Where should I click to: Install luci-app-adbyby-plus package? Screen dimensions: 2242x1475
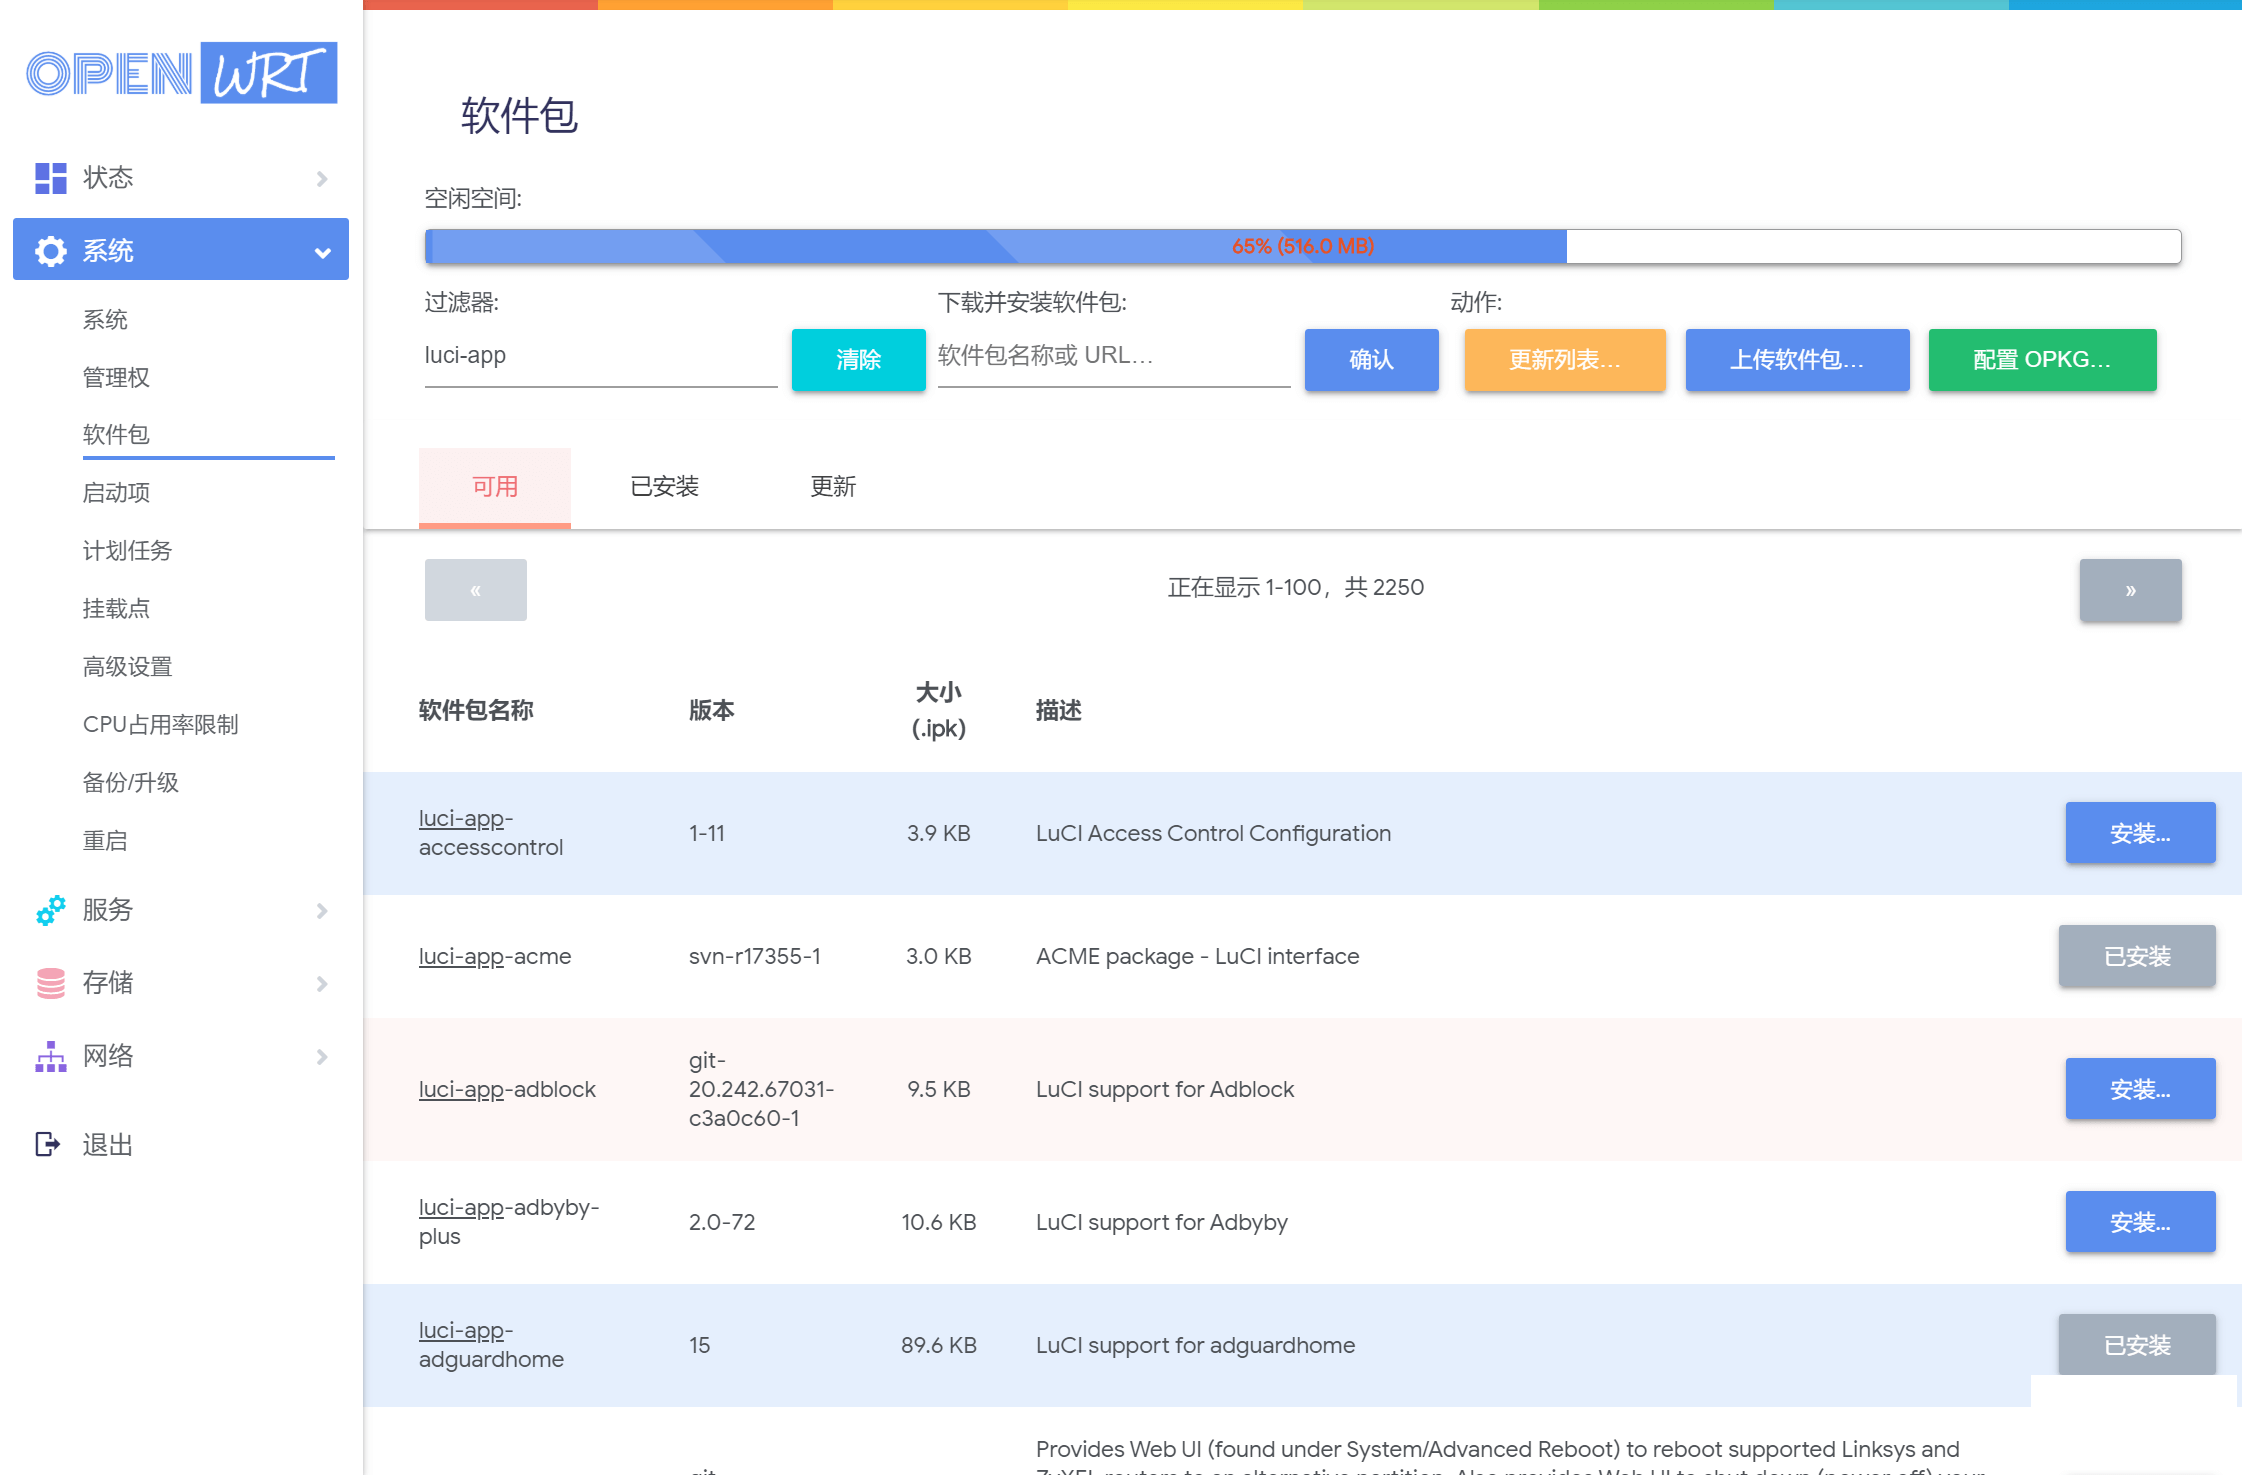(2140, 1222)
